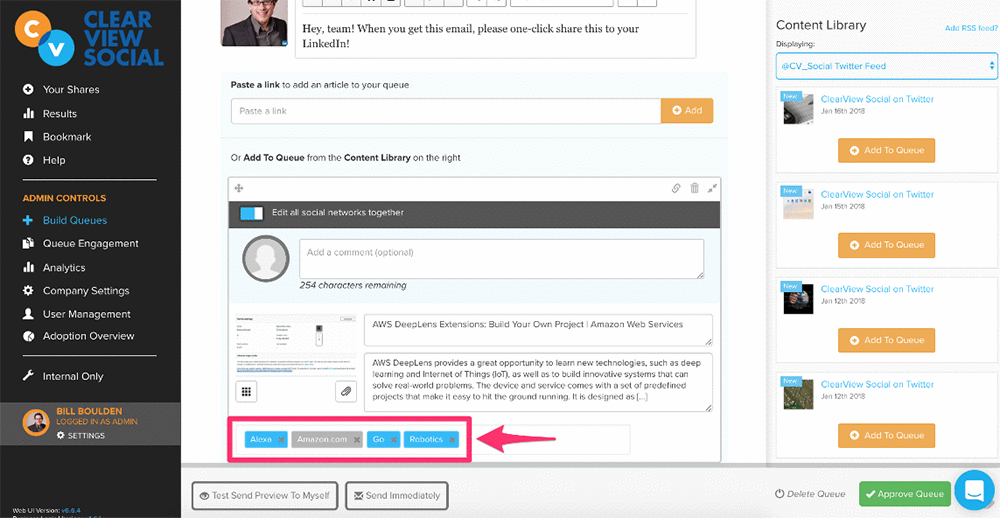Click the Add a comment field

pos(502,259)
